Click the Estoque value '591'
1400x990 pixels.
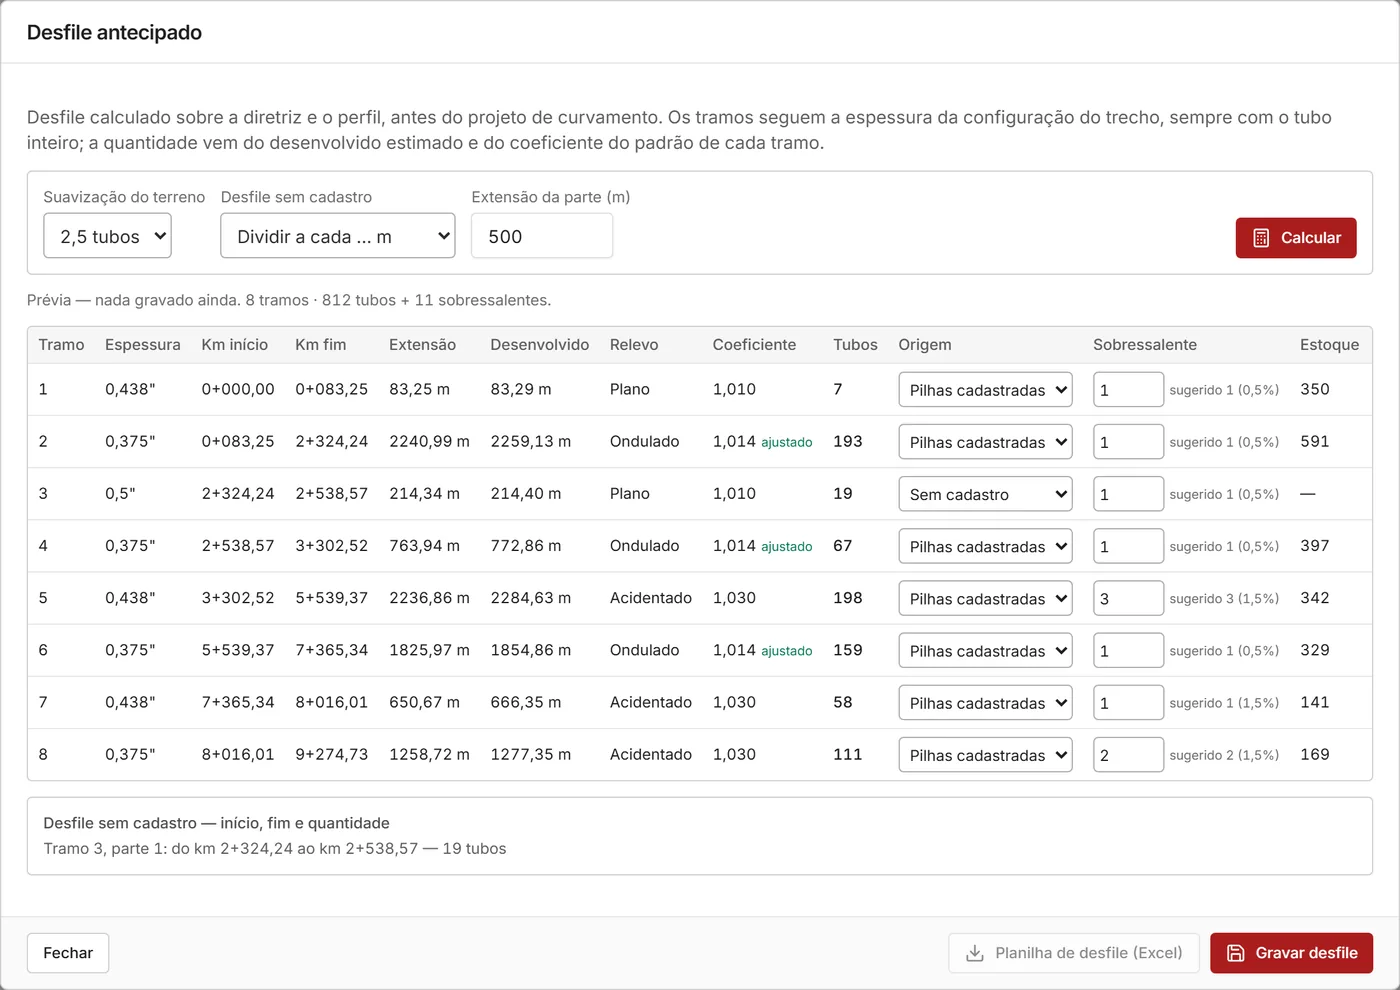point(1315,441)
